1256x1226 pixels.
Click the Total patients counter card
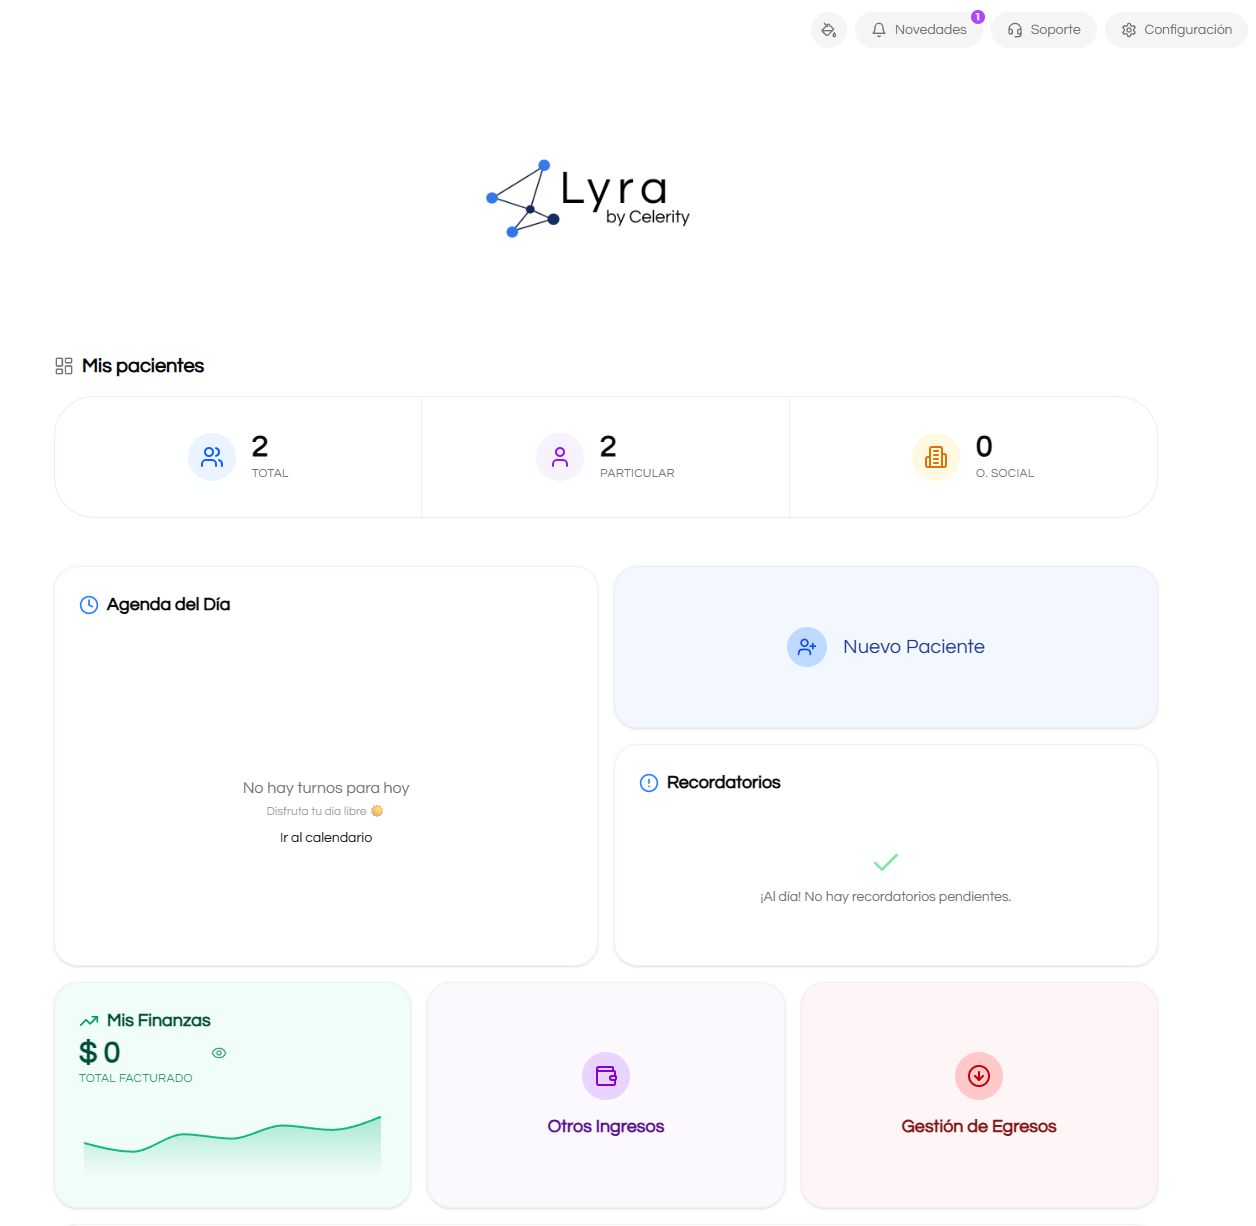[x=238, y=456]
